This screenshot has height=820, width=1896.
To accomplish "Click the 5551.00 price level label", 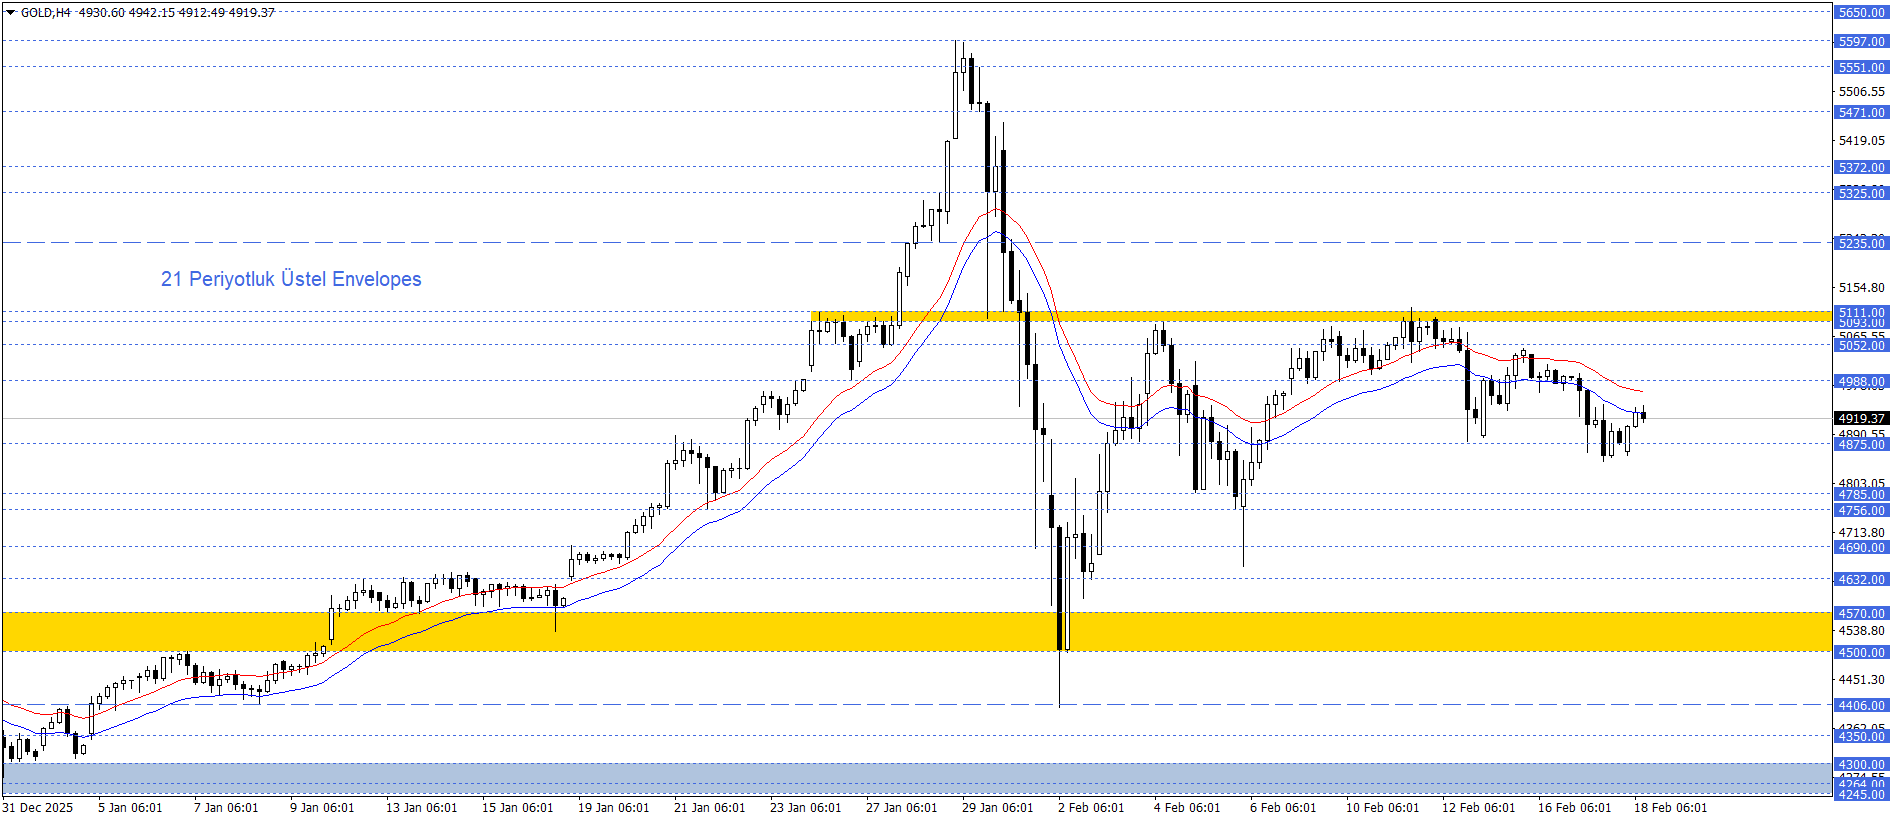I will click(x=1861, y=68).
